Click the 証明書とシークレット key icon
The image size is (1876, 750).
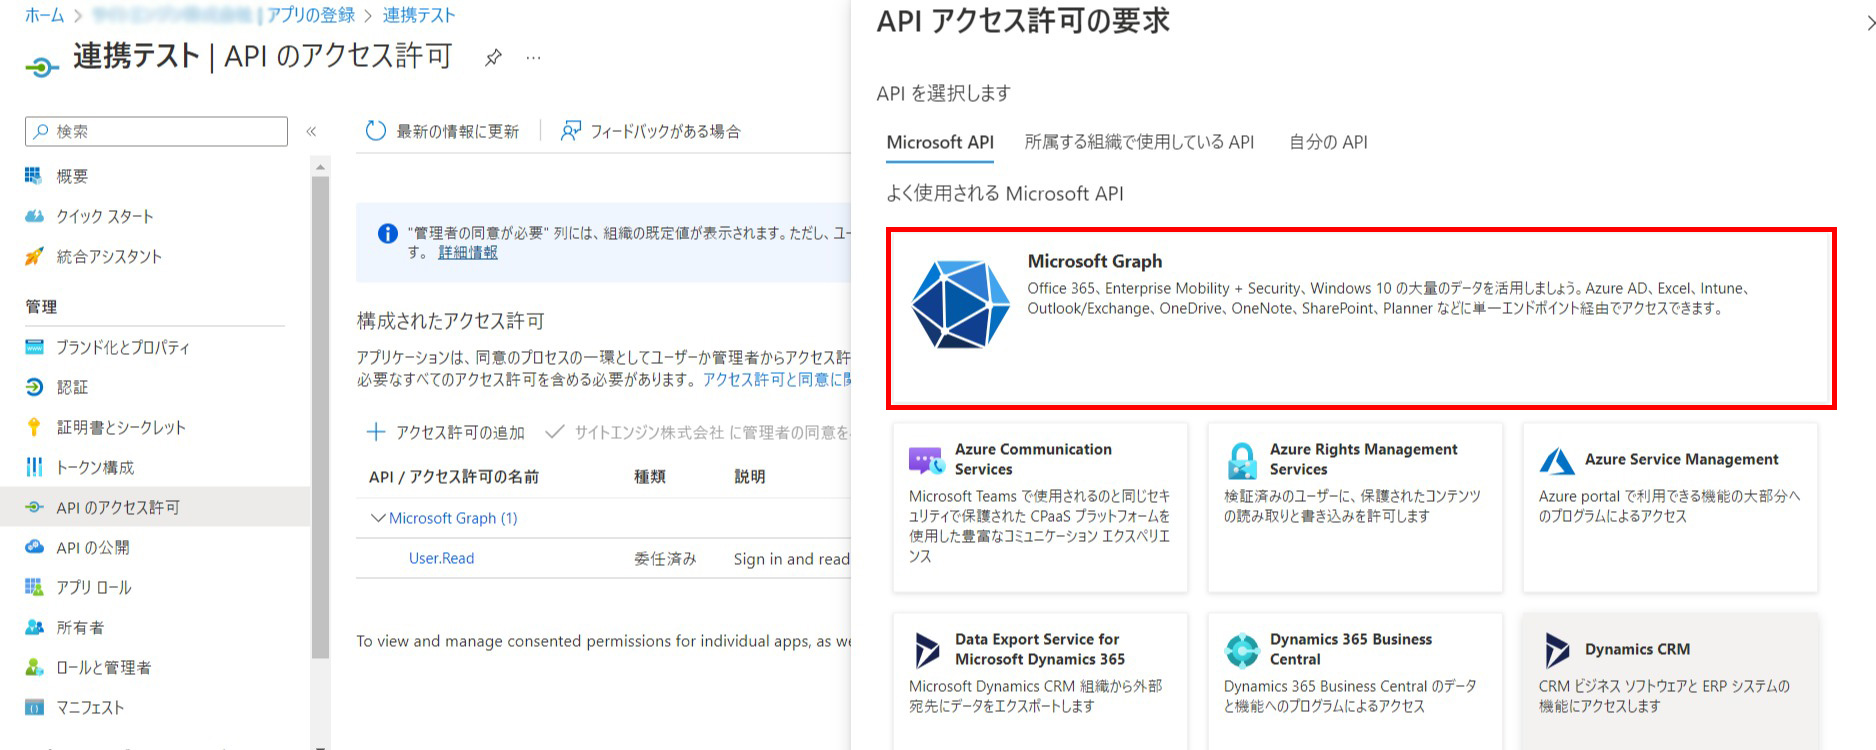pyautogui.click(x=34, y=427)
